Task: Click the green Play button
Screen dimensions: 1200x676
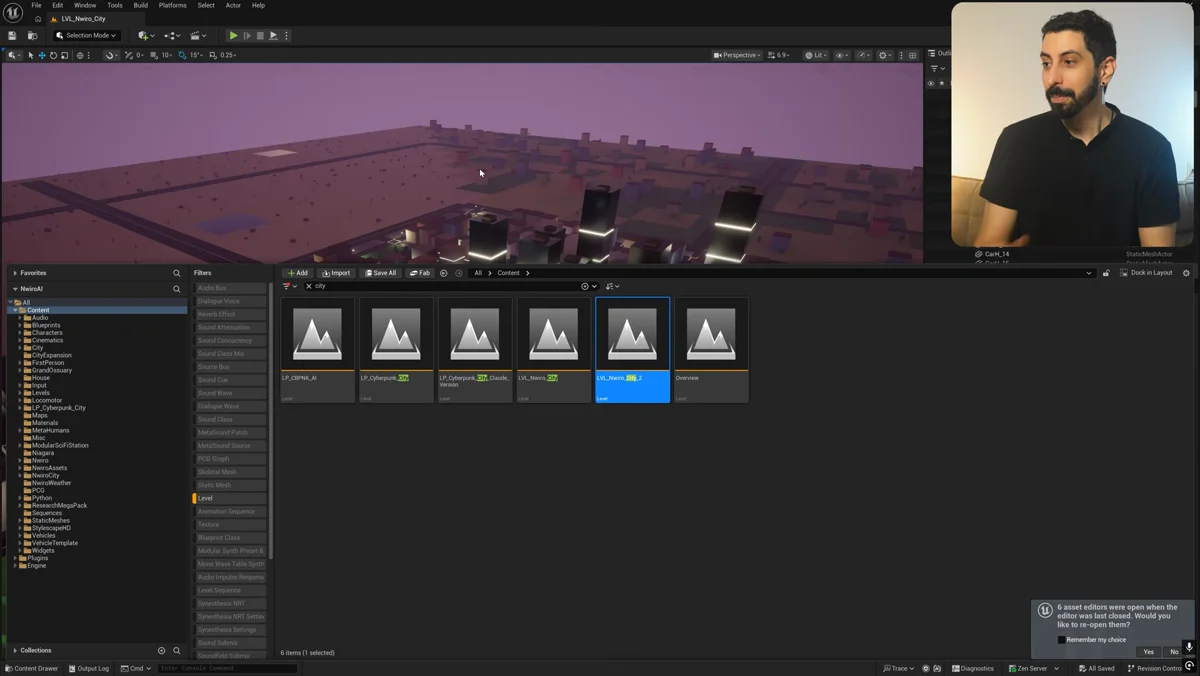Action: coord(234,35)
